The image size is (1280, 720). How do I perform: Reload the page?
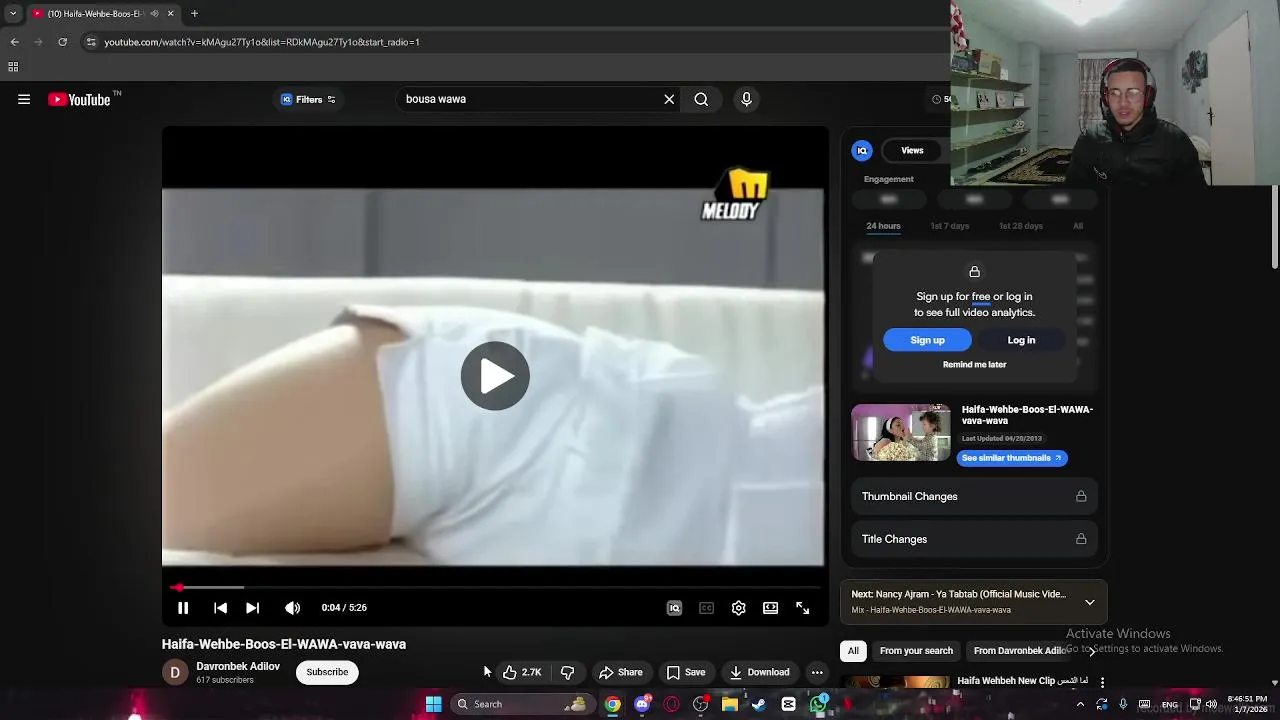62,42
